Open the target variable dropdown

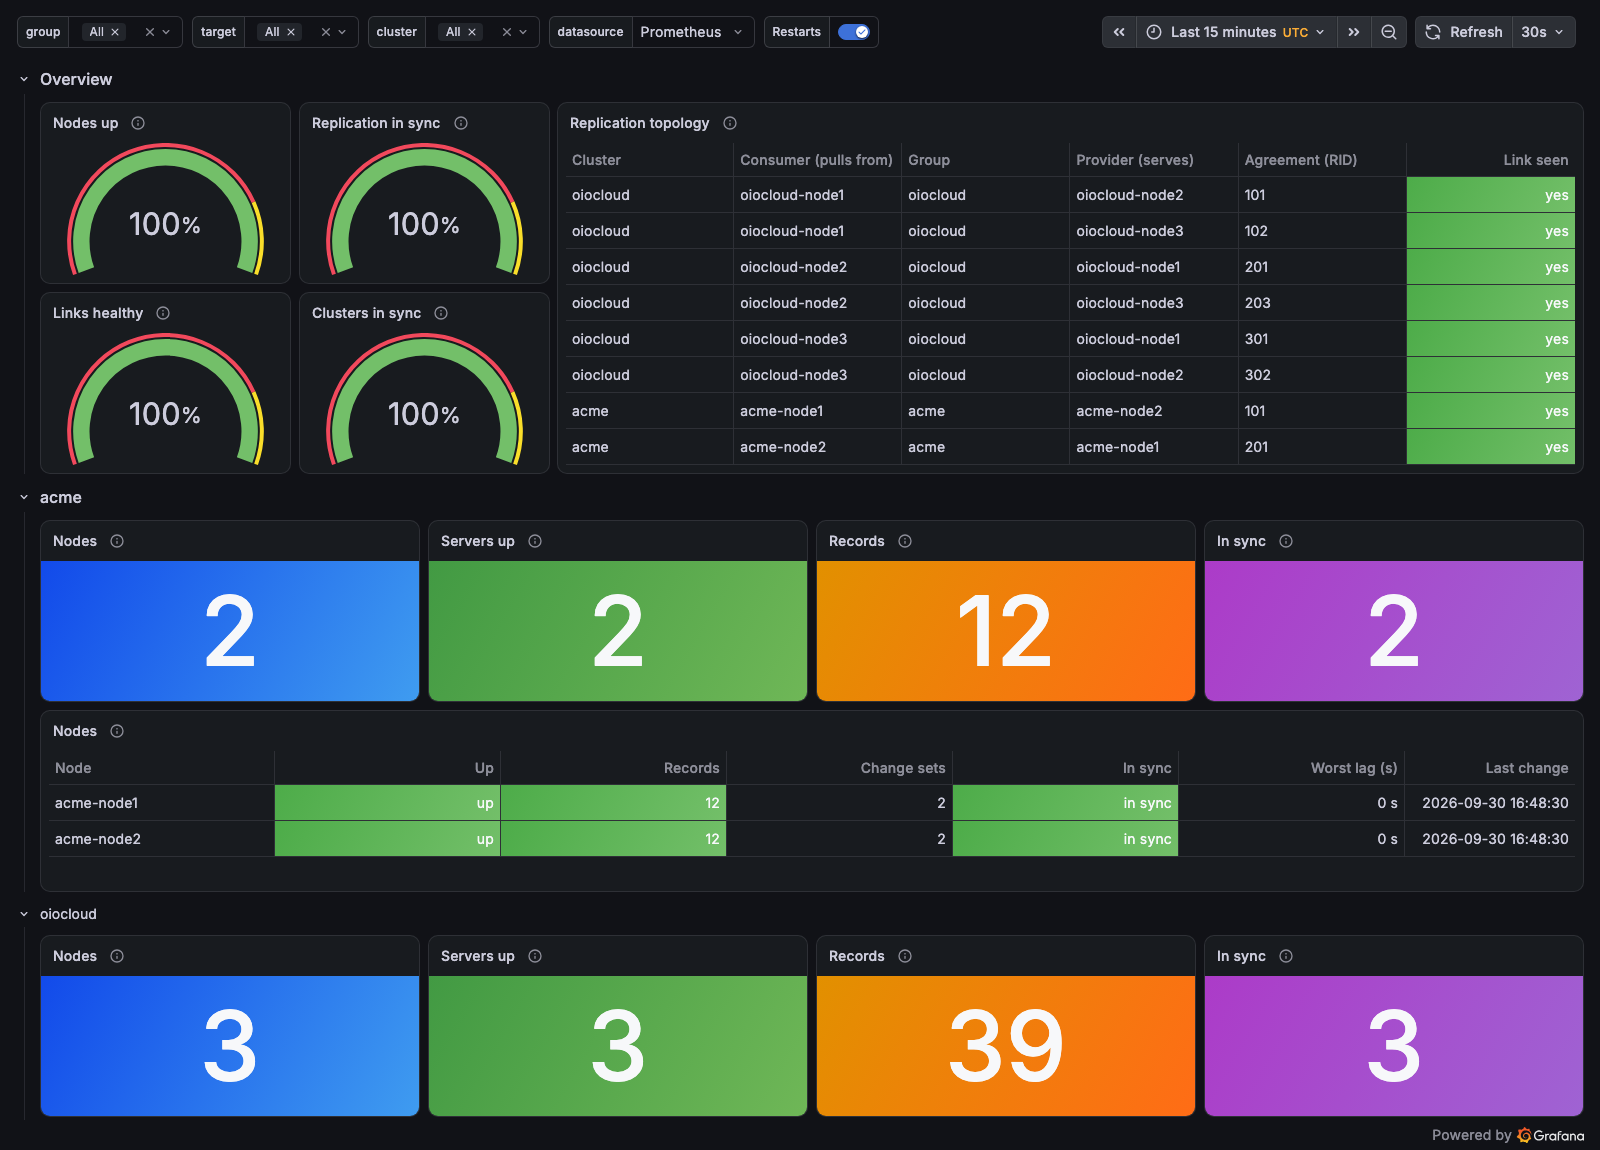(342, 32)
